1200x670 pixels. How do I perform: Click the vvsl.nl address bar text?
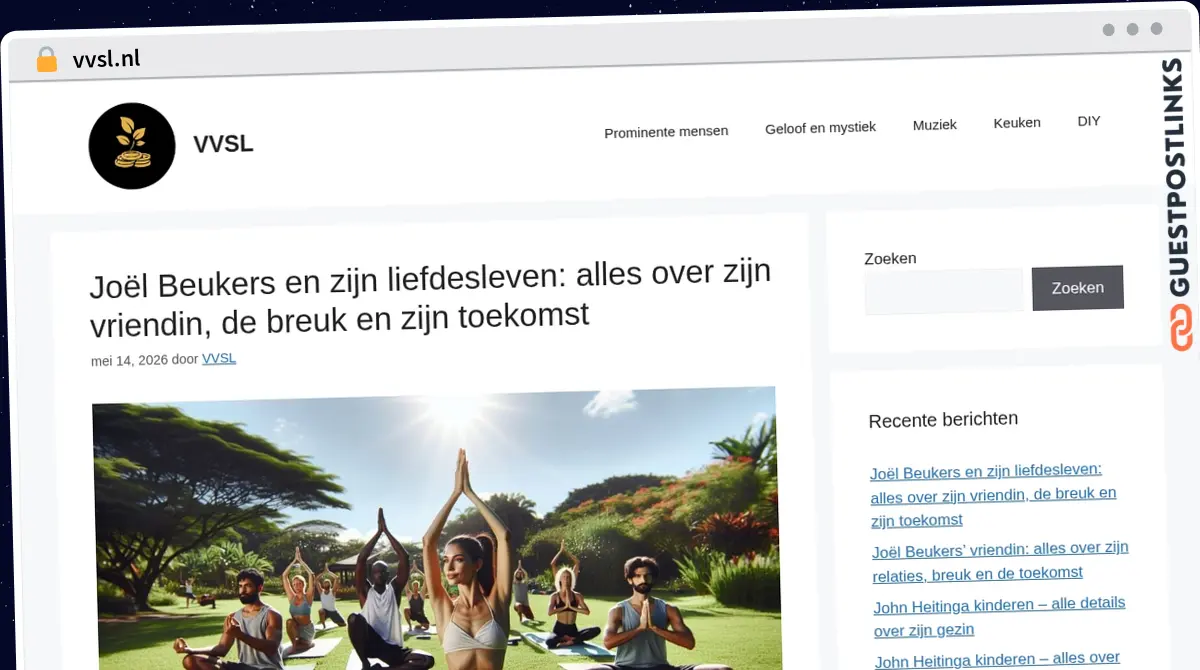[x=106, y=59]
